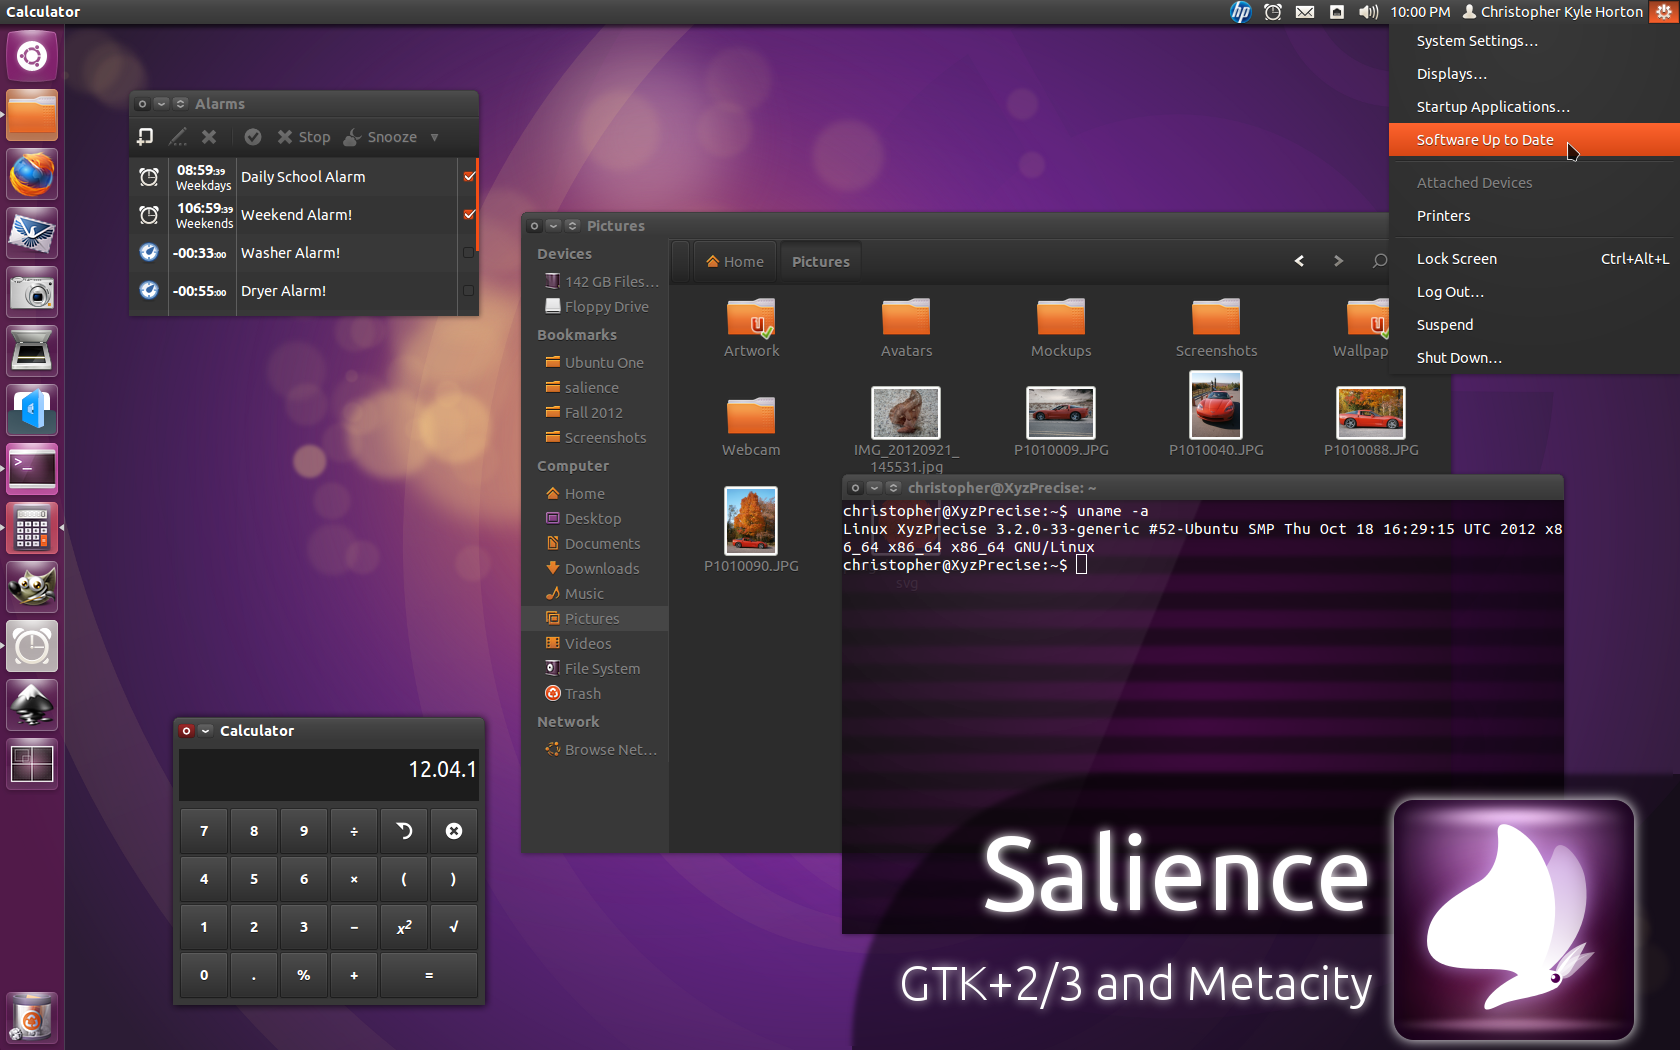Open the GIMP launcher icon
Viewport: 1680px width, 1050px height.
pyautogui.click(x=32, y=587)
